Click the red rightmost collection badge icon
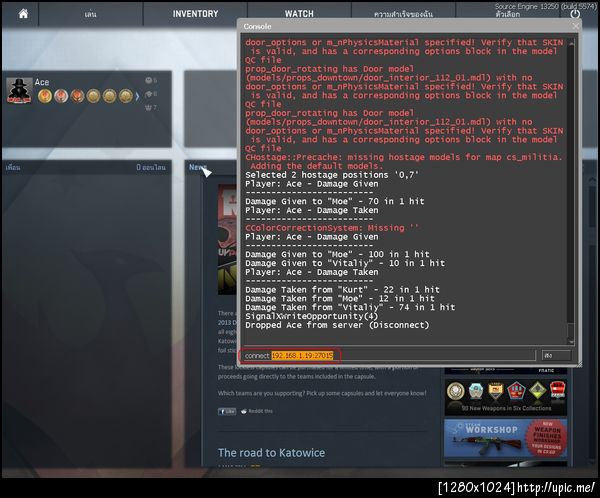 coord(557,390)
